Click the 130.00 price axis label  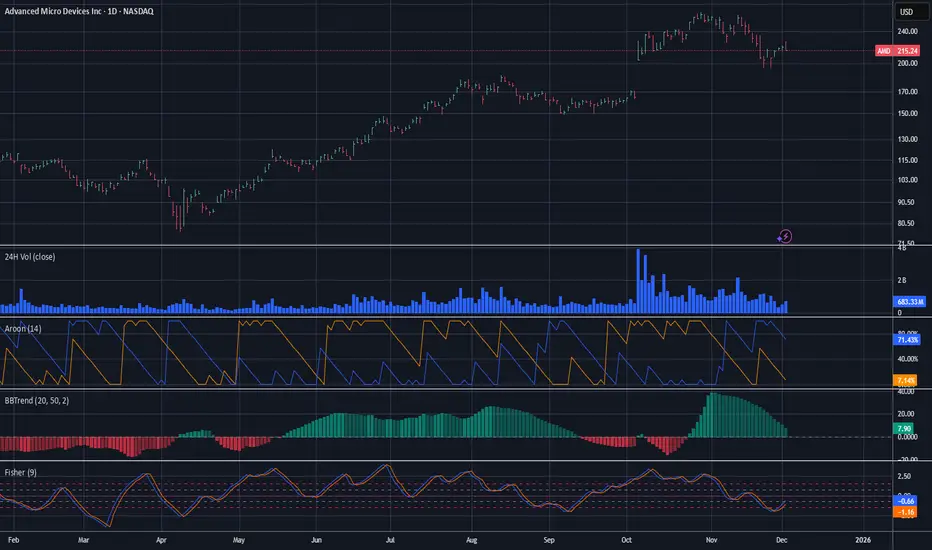tap(908, 139)
